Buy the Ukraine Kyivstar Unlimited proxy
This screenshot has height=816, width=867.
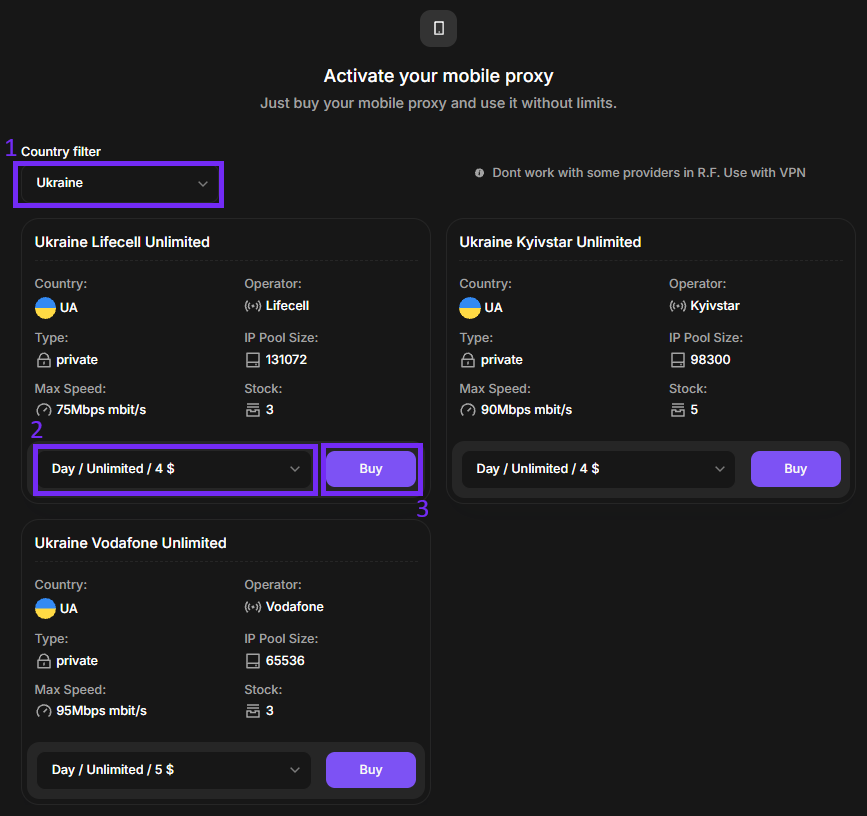tap(795, 469)
